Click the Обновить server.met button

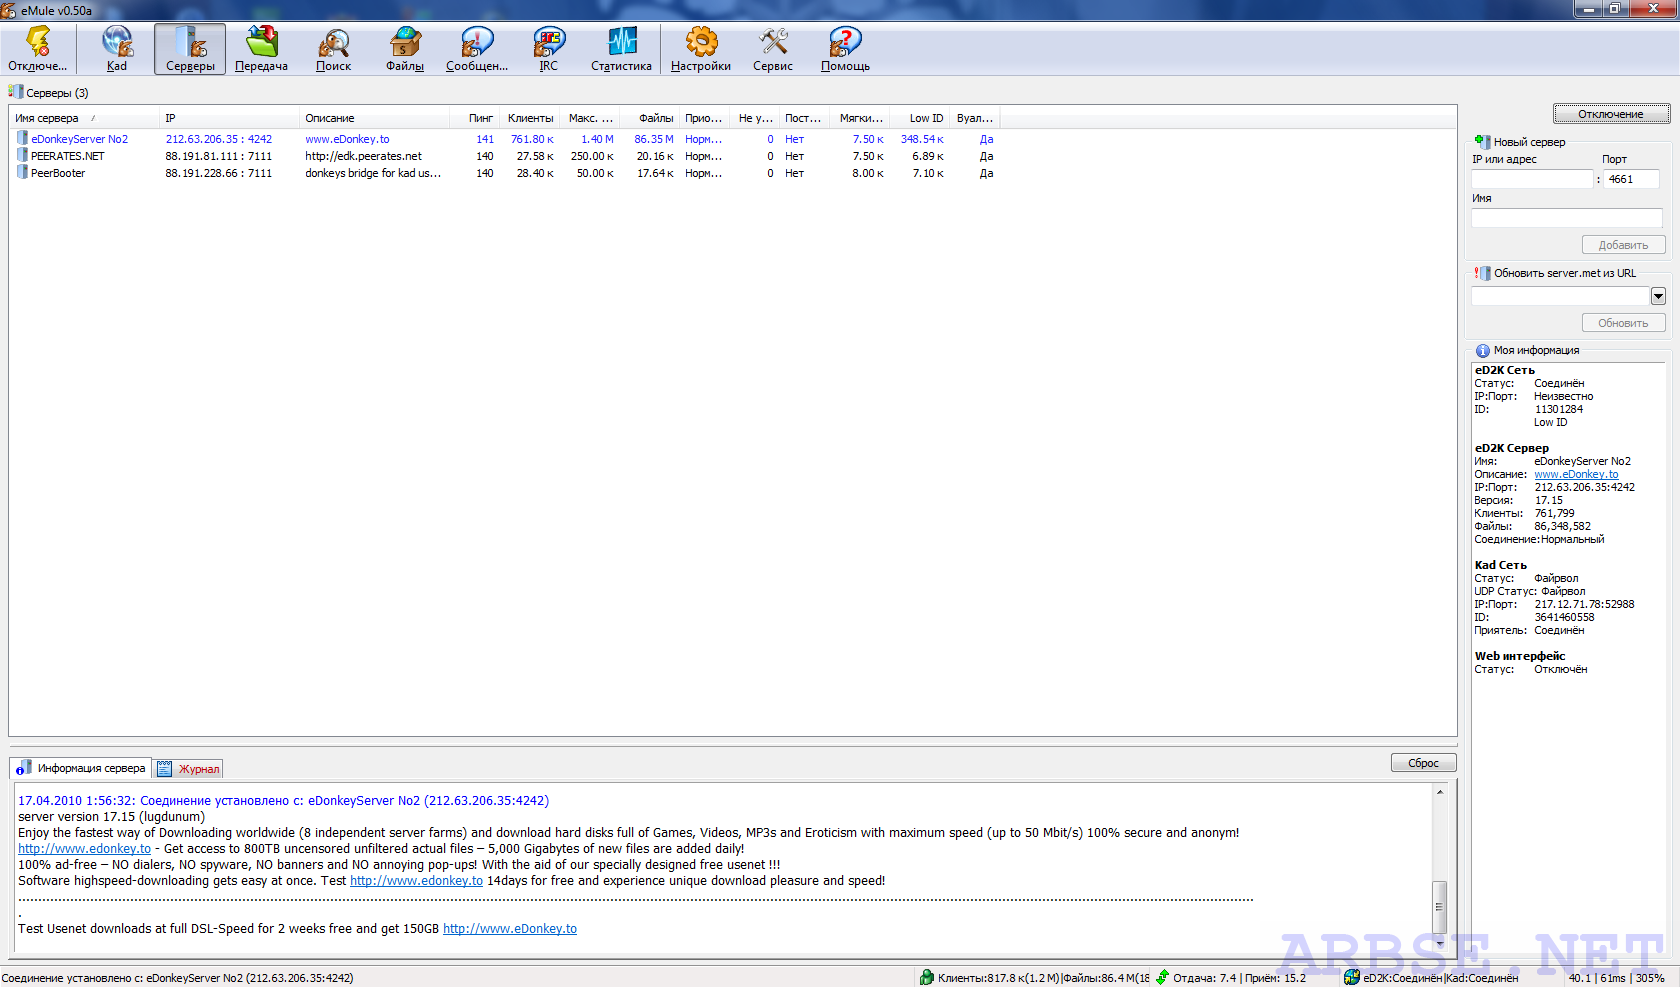tap(1623, 323)
